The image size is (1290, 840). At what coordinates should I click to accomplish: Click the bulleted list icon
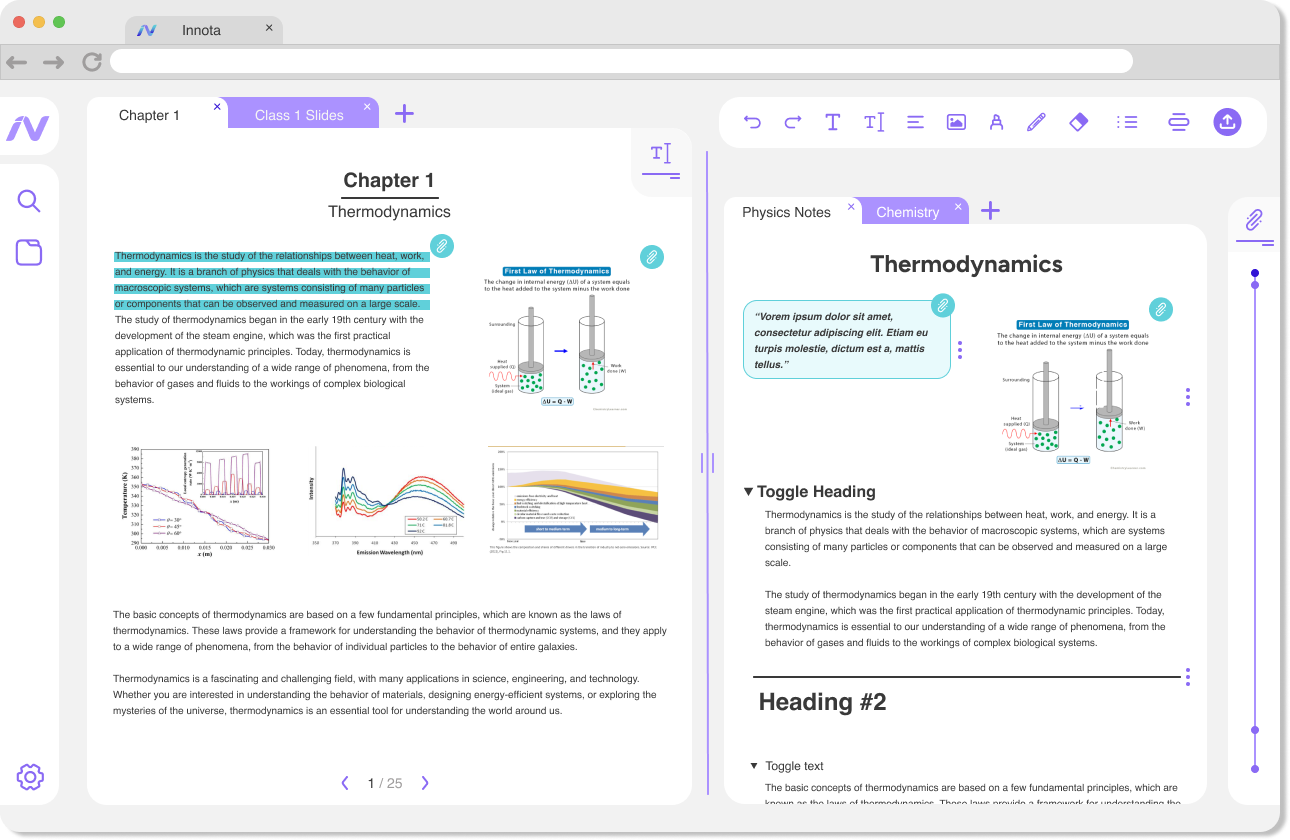point(1128,122)
